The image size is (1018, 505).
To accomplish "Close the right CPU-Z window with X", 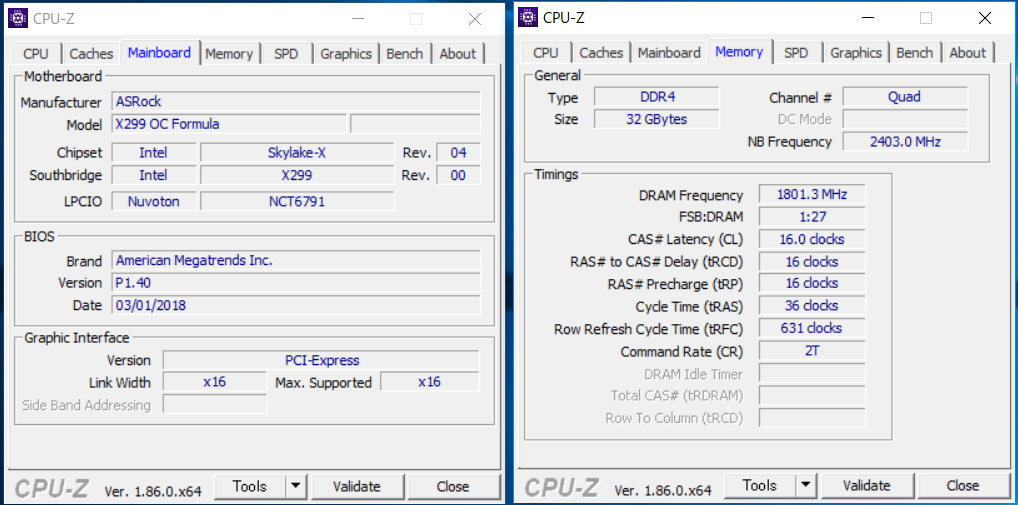I will click(986, 18).
